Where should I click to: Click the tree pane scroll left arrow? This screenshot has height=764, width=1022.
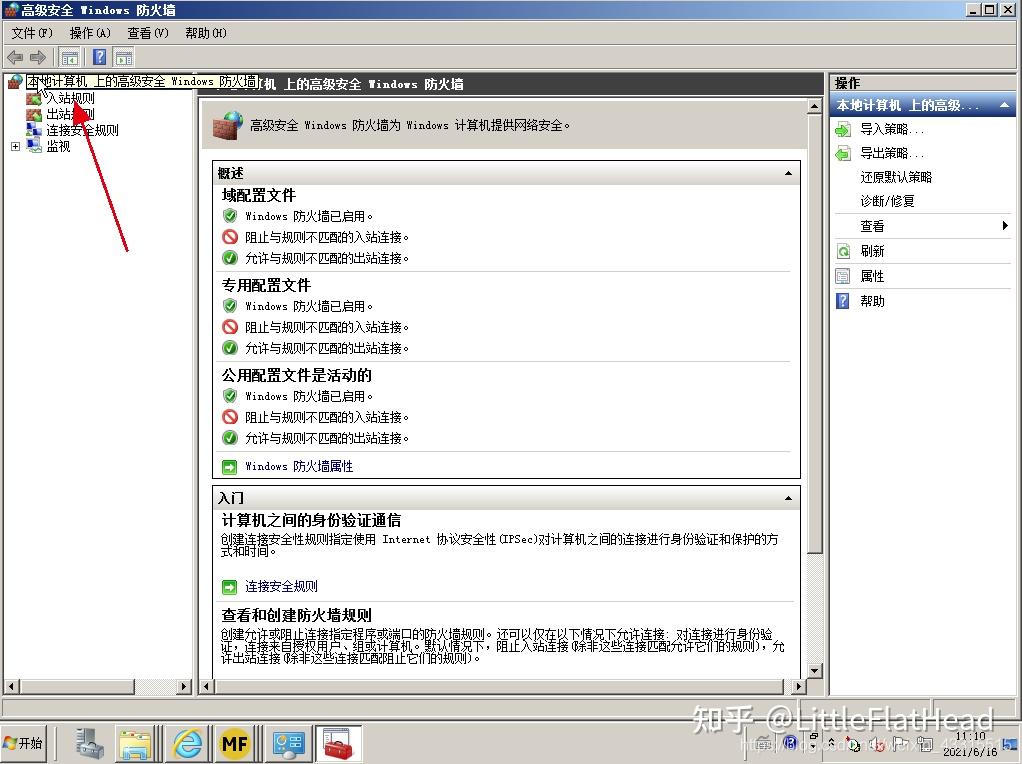pyautogui.click(x=10, y=686)
